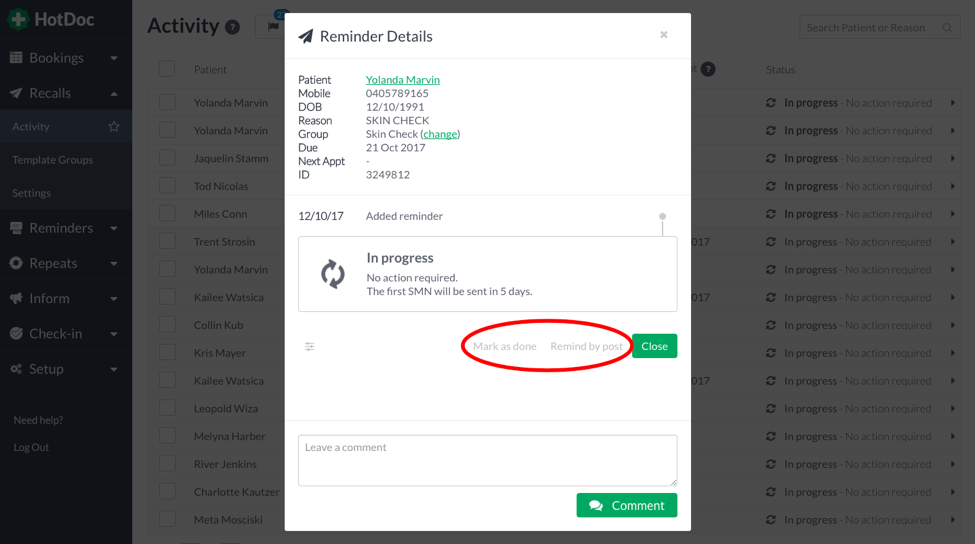The width and height of the screenshot is (975, 544).
Task: Click the HotDoc logo icon
Action: (x=18, y=19)
